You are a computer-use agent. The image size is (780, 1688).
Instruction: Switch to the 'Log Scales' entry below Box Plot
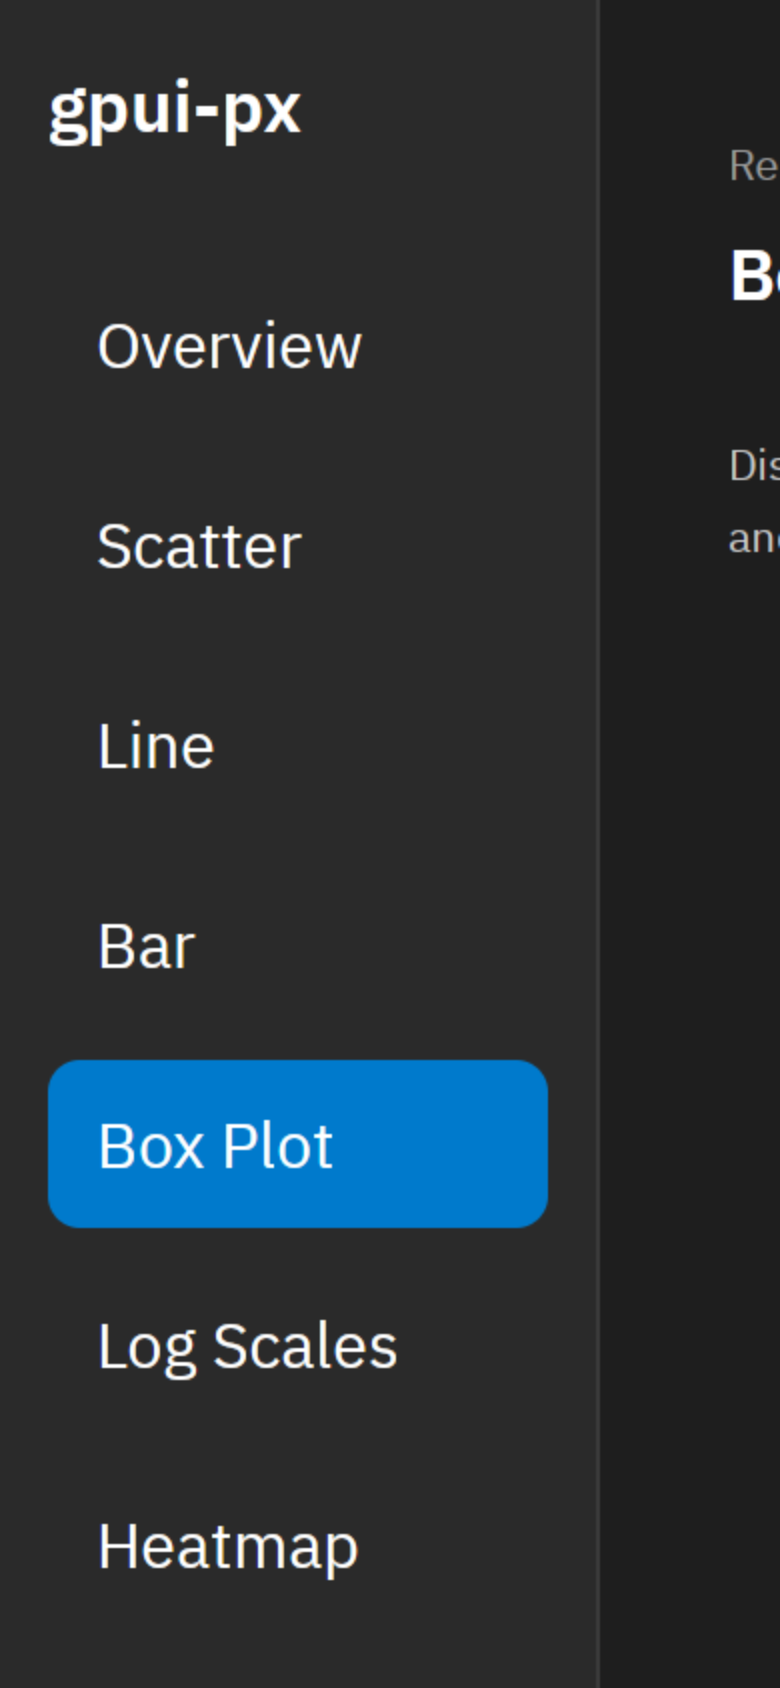(x=247, y=1348)
